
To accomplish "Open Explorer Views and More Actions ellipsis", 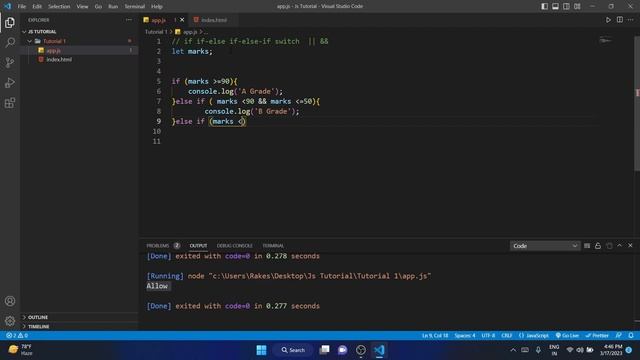I will (x=129, y=20).
